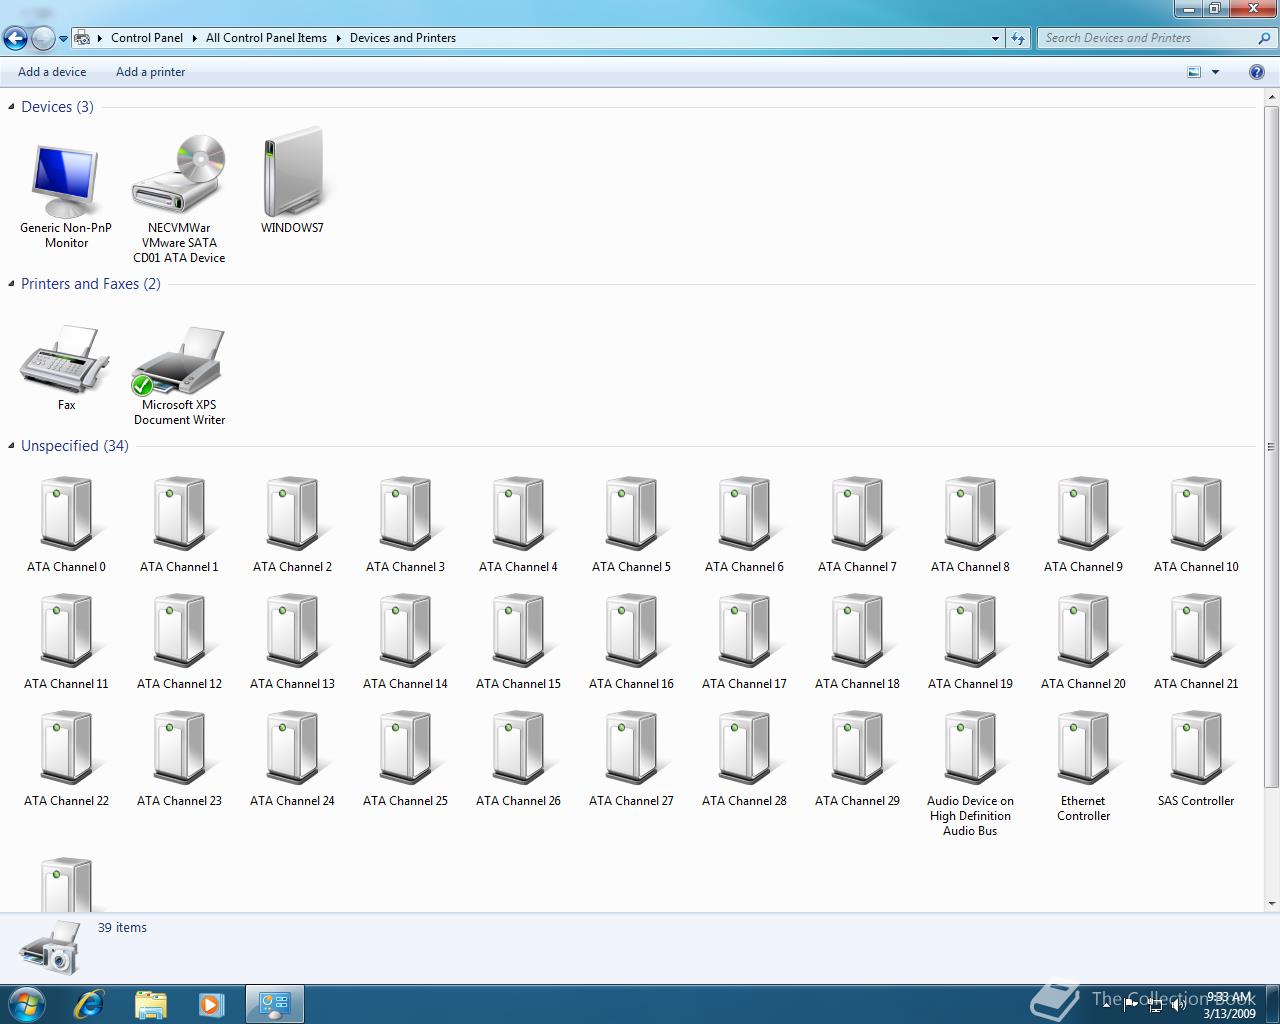This screenshot has width=1280, height=1024.
Task: Click the scrollbar down arrow
Action: click(x=1271, y=904)
